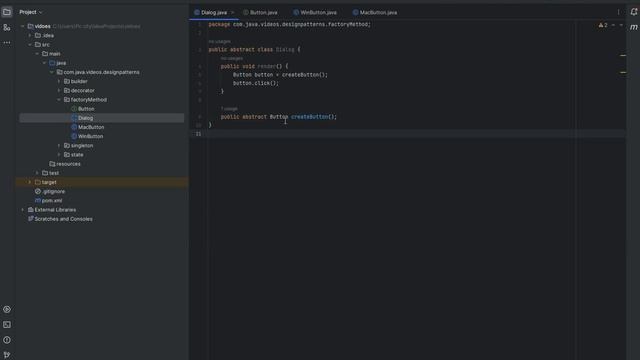640x360 pixels.
Task: Click the 'no usages' hint above class Dialog
Action: 220,42
